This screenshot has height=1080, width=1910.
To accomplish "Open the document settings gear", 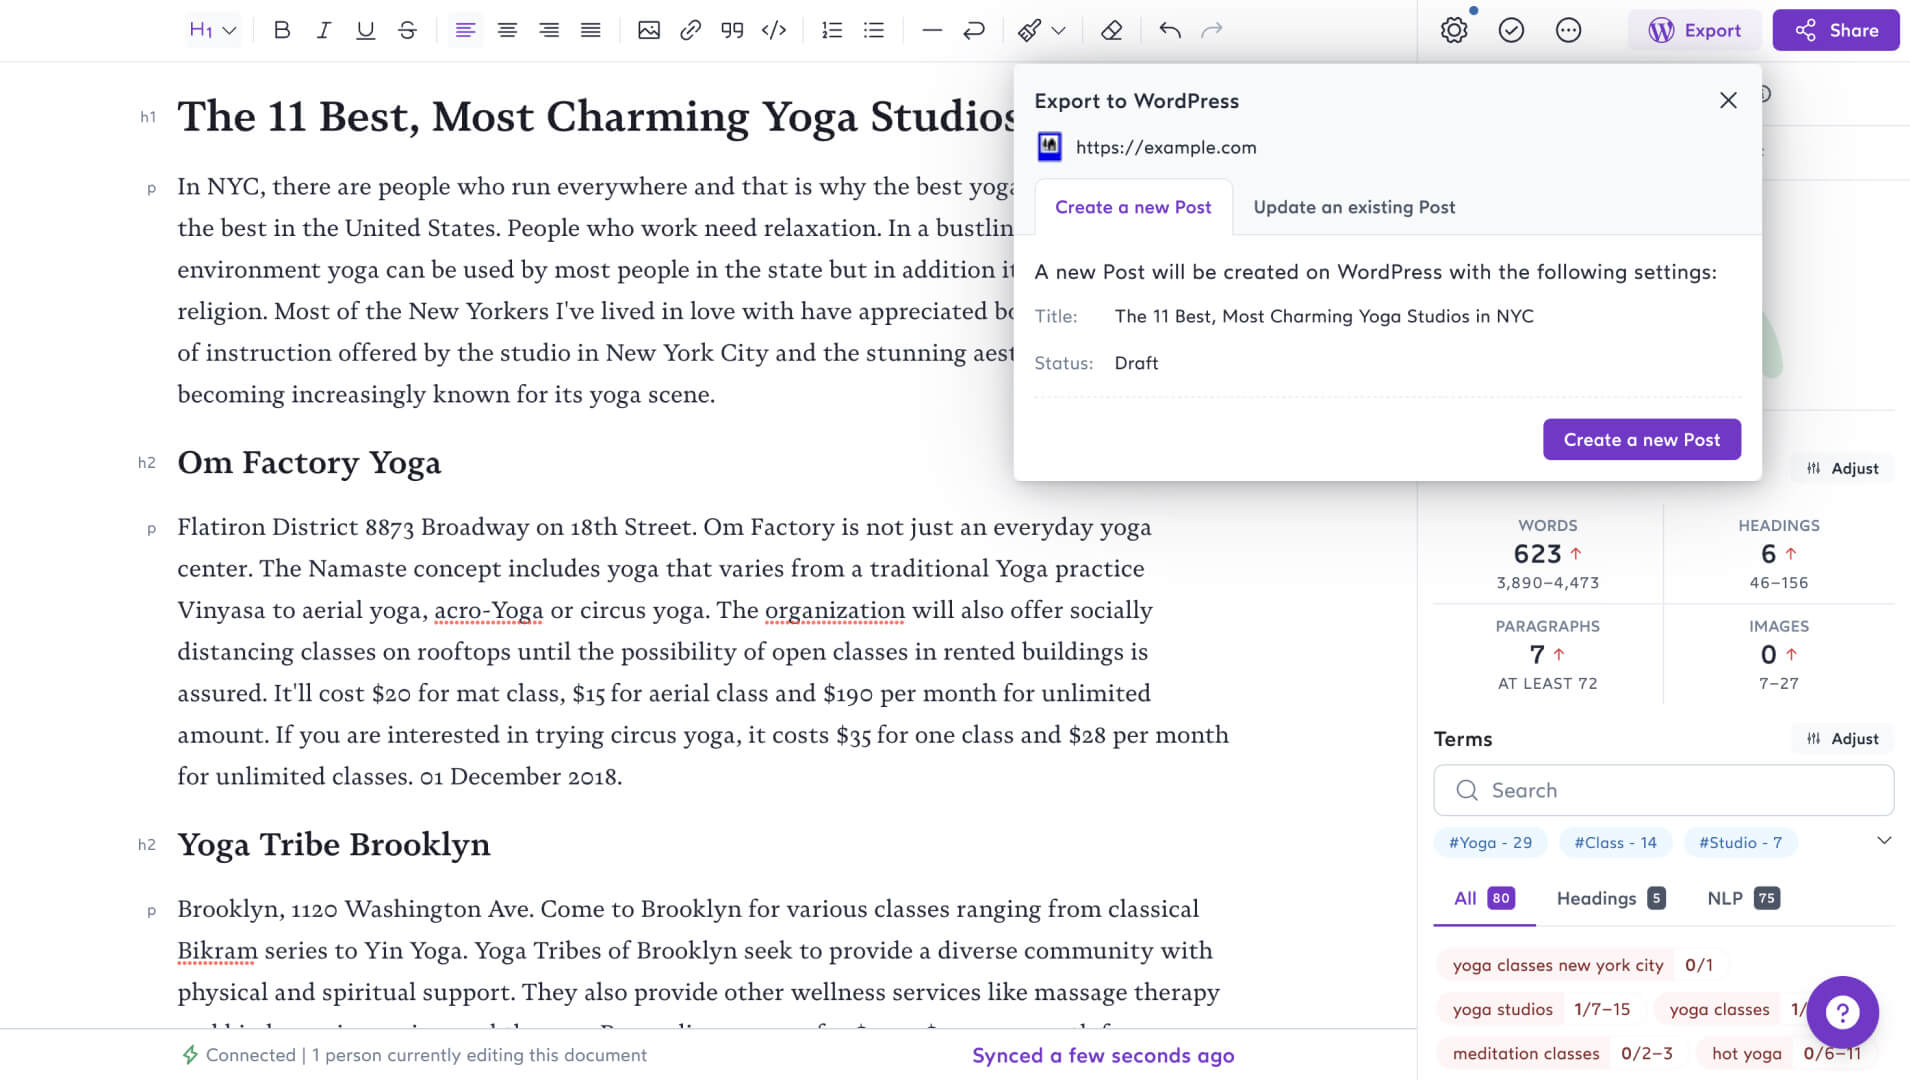I will 1453,30.
